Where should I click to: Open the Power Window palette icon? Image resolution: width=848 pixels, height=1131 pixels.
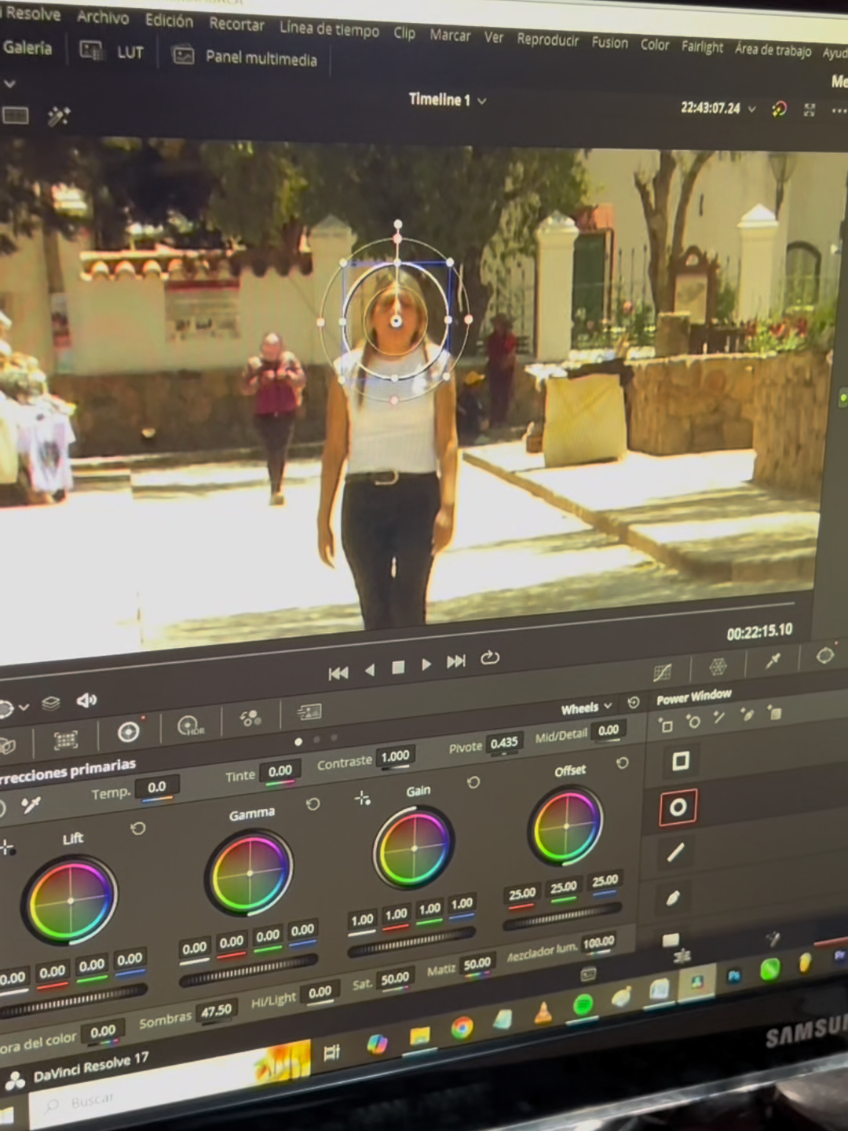click(x=825, y=656)
